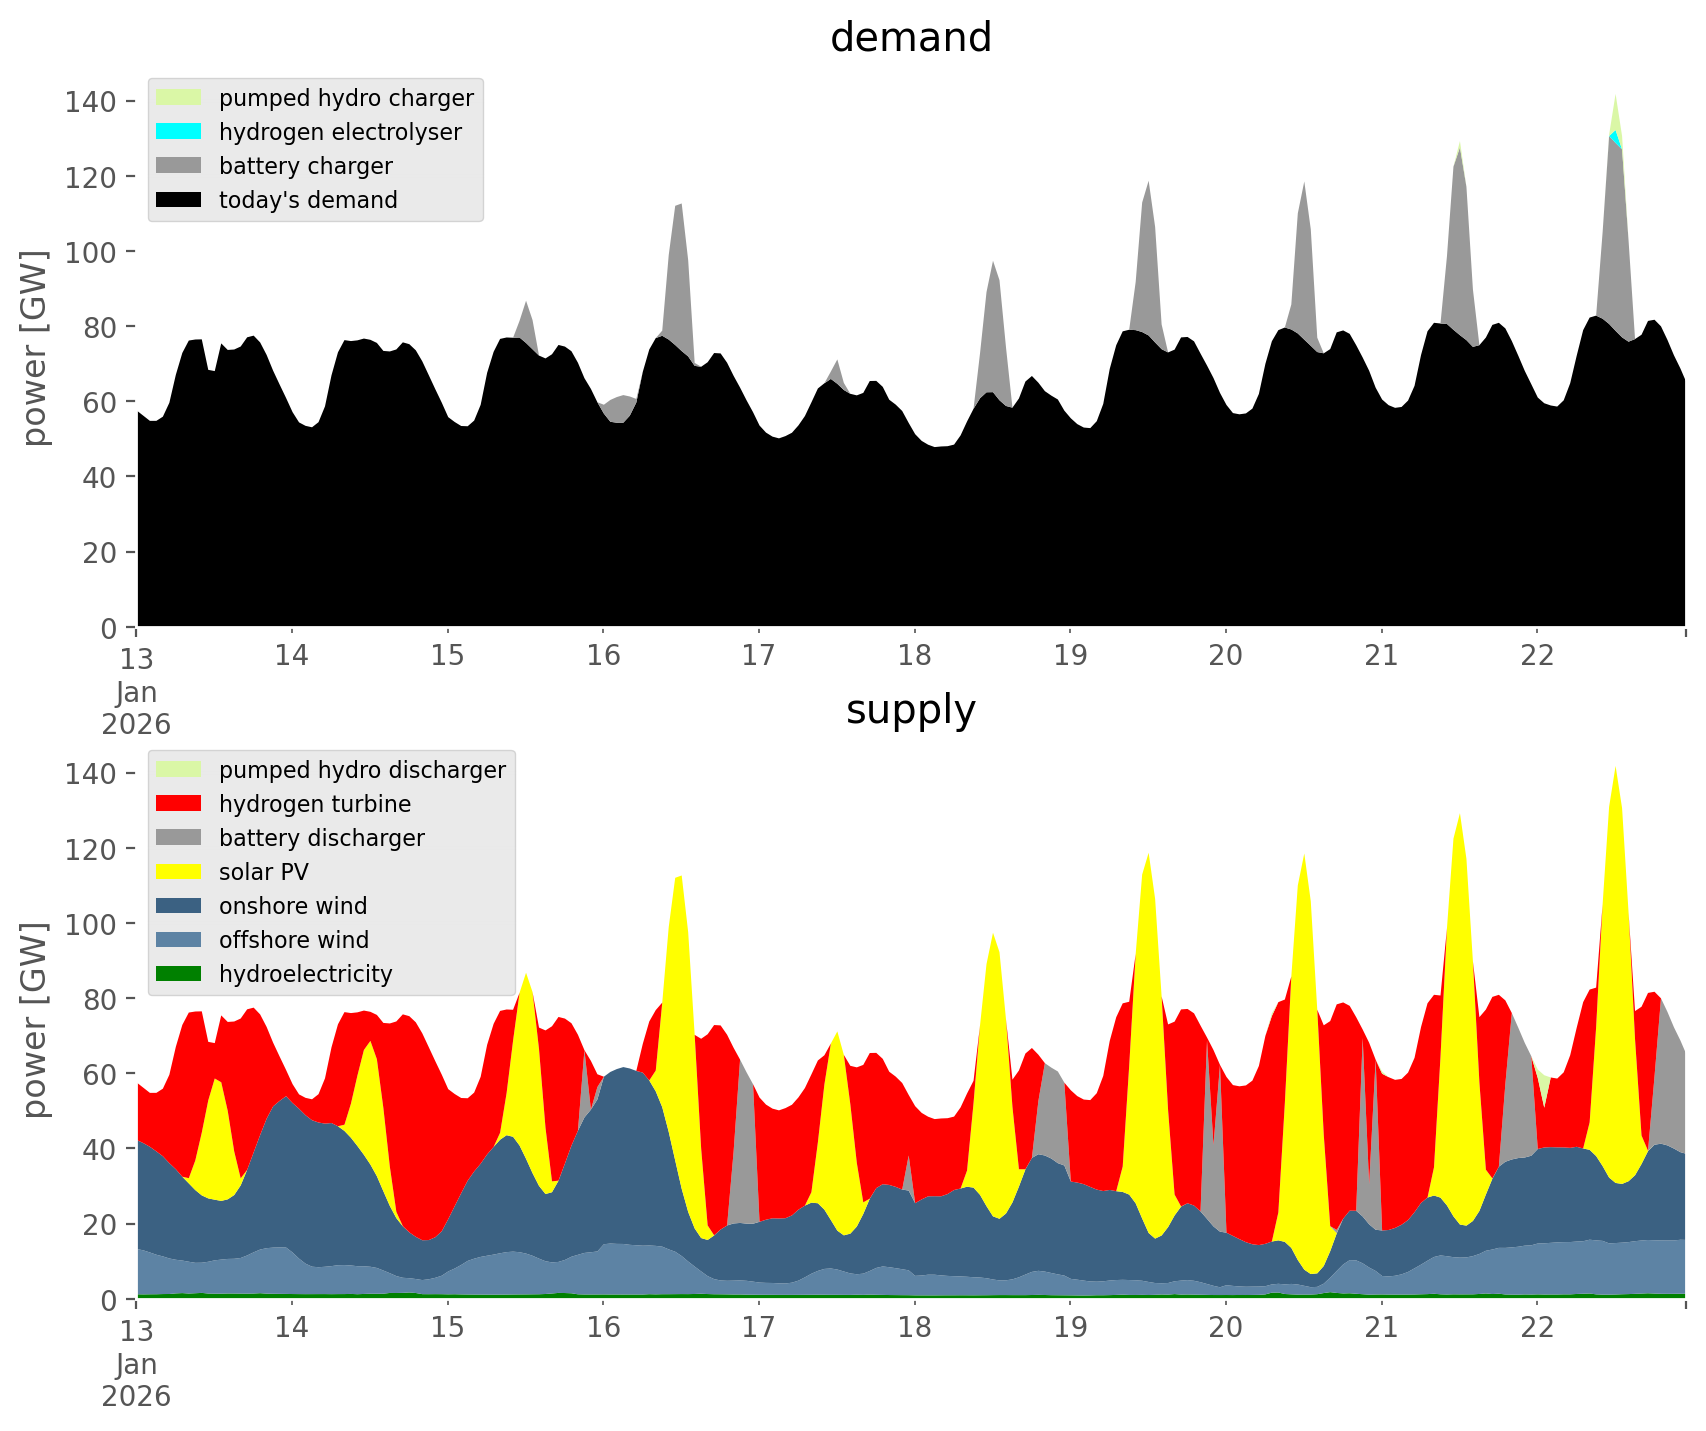Select the yellow solar PV legend swatch
Image resolution: width=1706 pixels, height=1431 pixels.
pos(178,872)
